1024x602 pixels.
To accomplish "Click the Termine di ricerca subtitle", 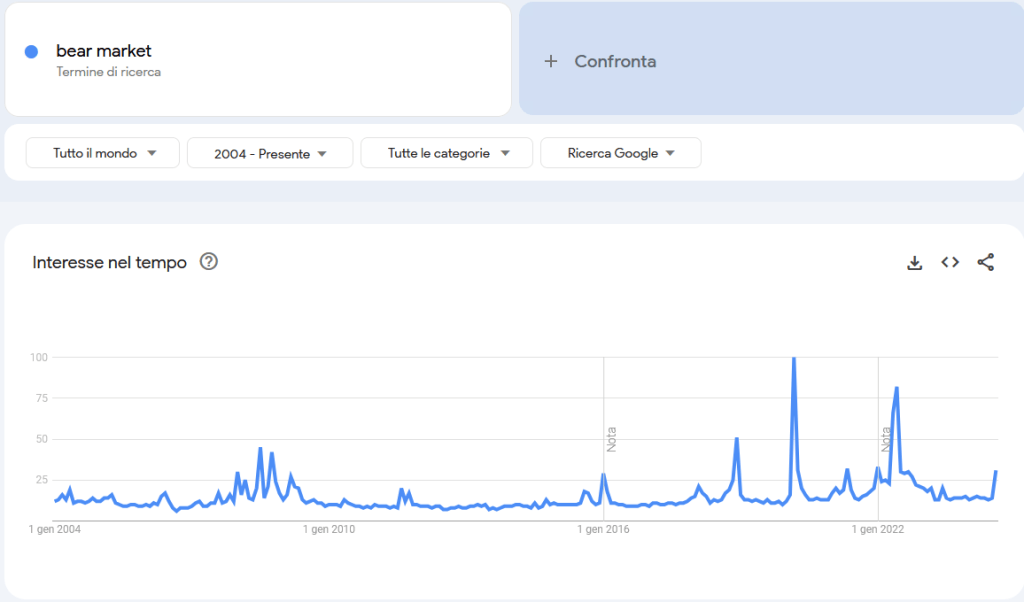I will pyautogui.click(x=108, y=72).
